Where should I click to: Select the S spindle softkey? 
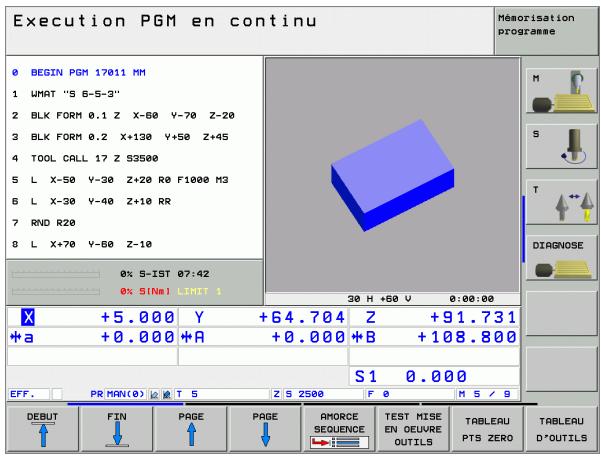pos(562,146)
